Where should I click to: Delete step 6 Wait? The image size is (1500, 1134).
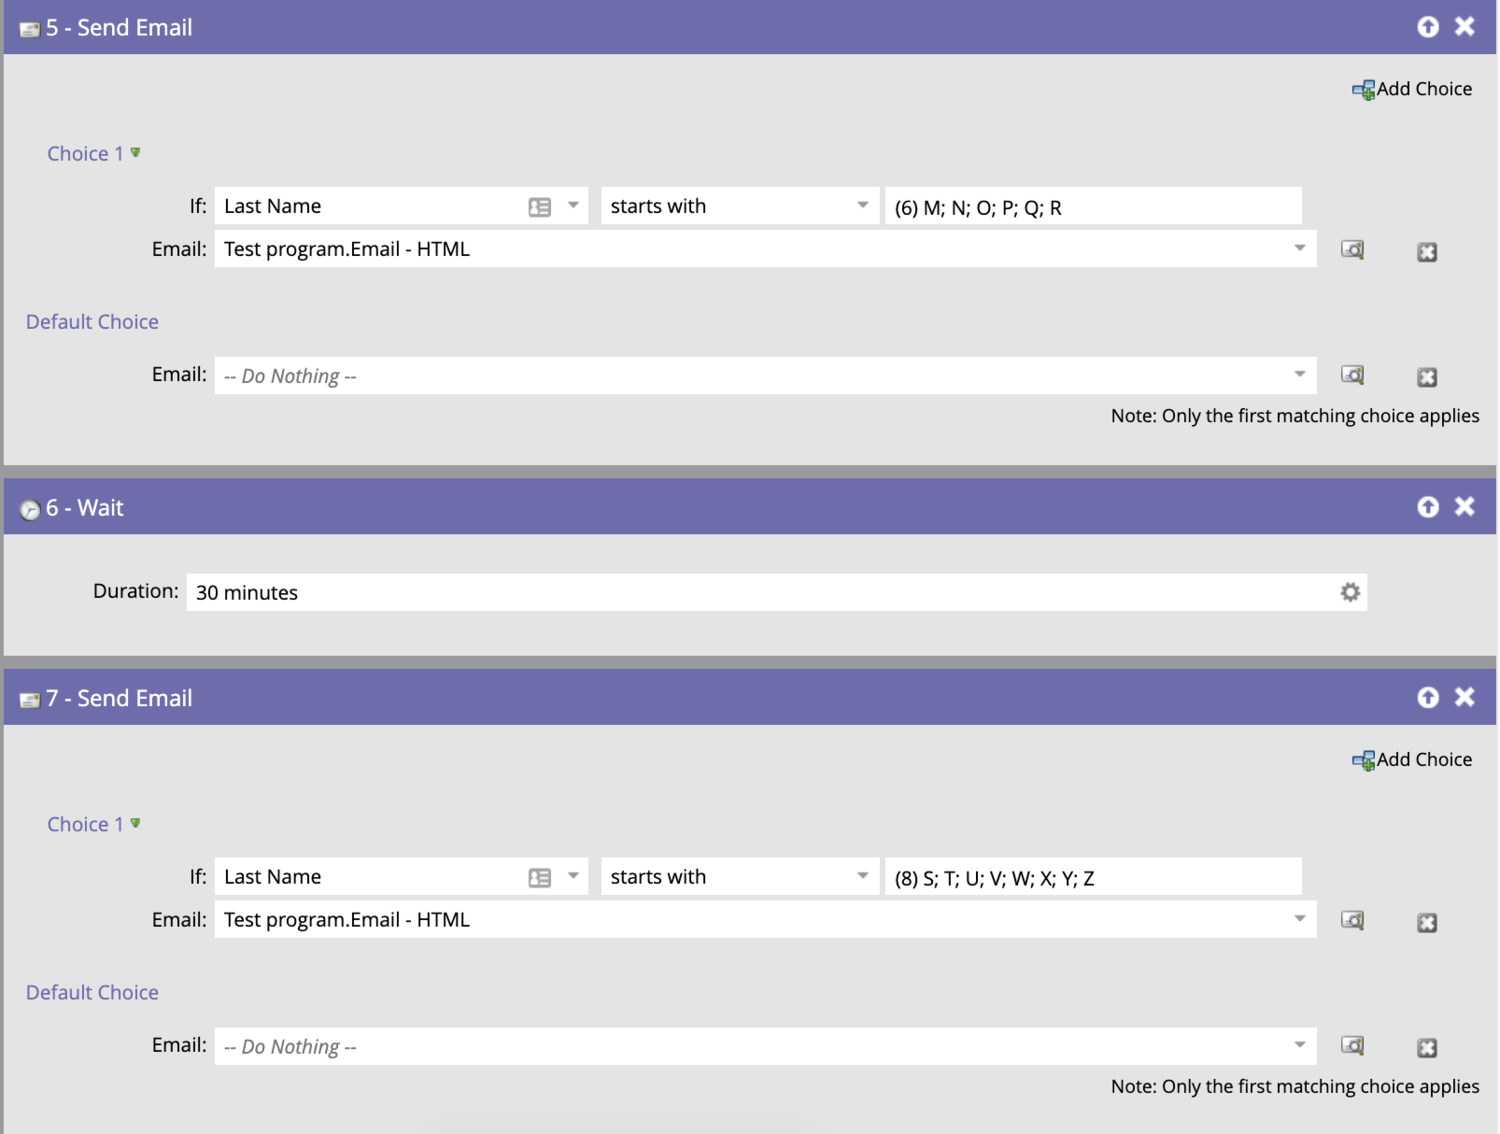click(x=1465, y=507)
